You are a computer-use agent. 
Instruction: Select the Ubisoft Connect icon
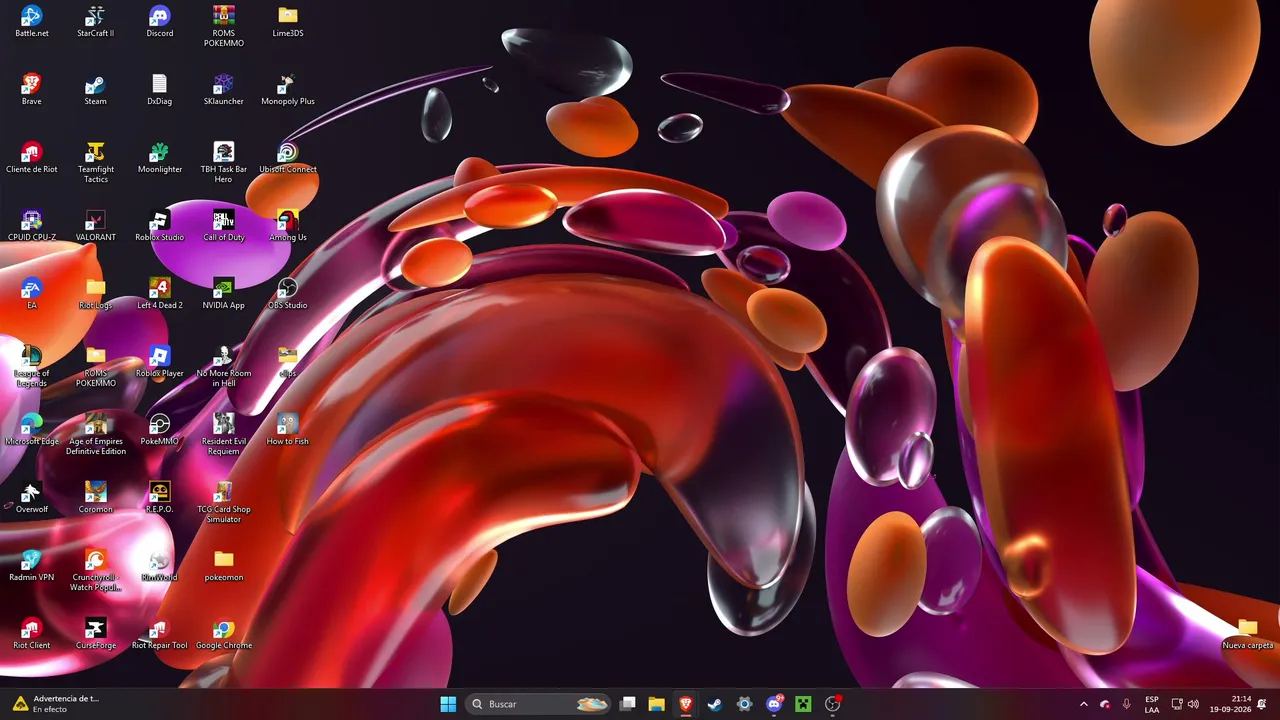(x=287, y=157)
